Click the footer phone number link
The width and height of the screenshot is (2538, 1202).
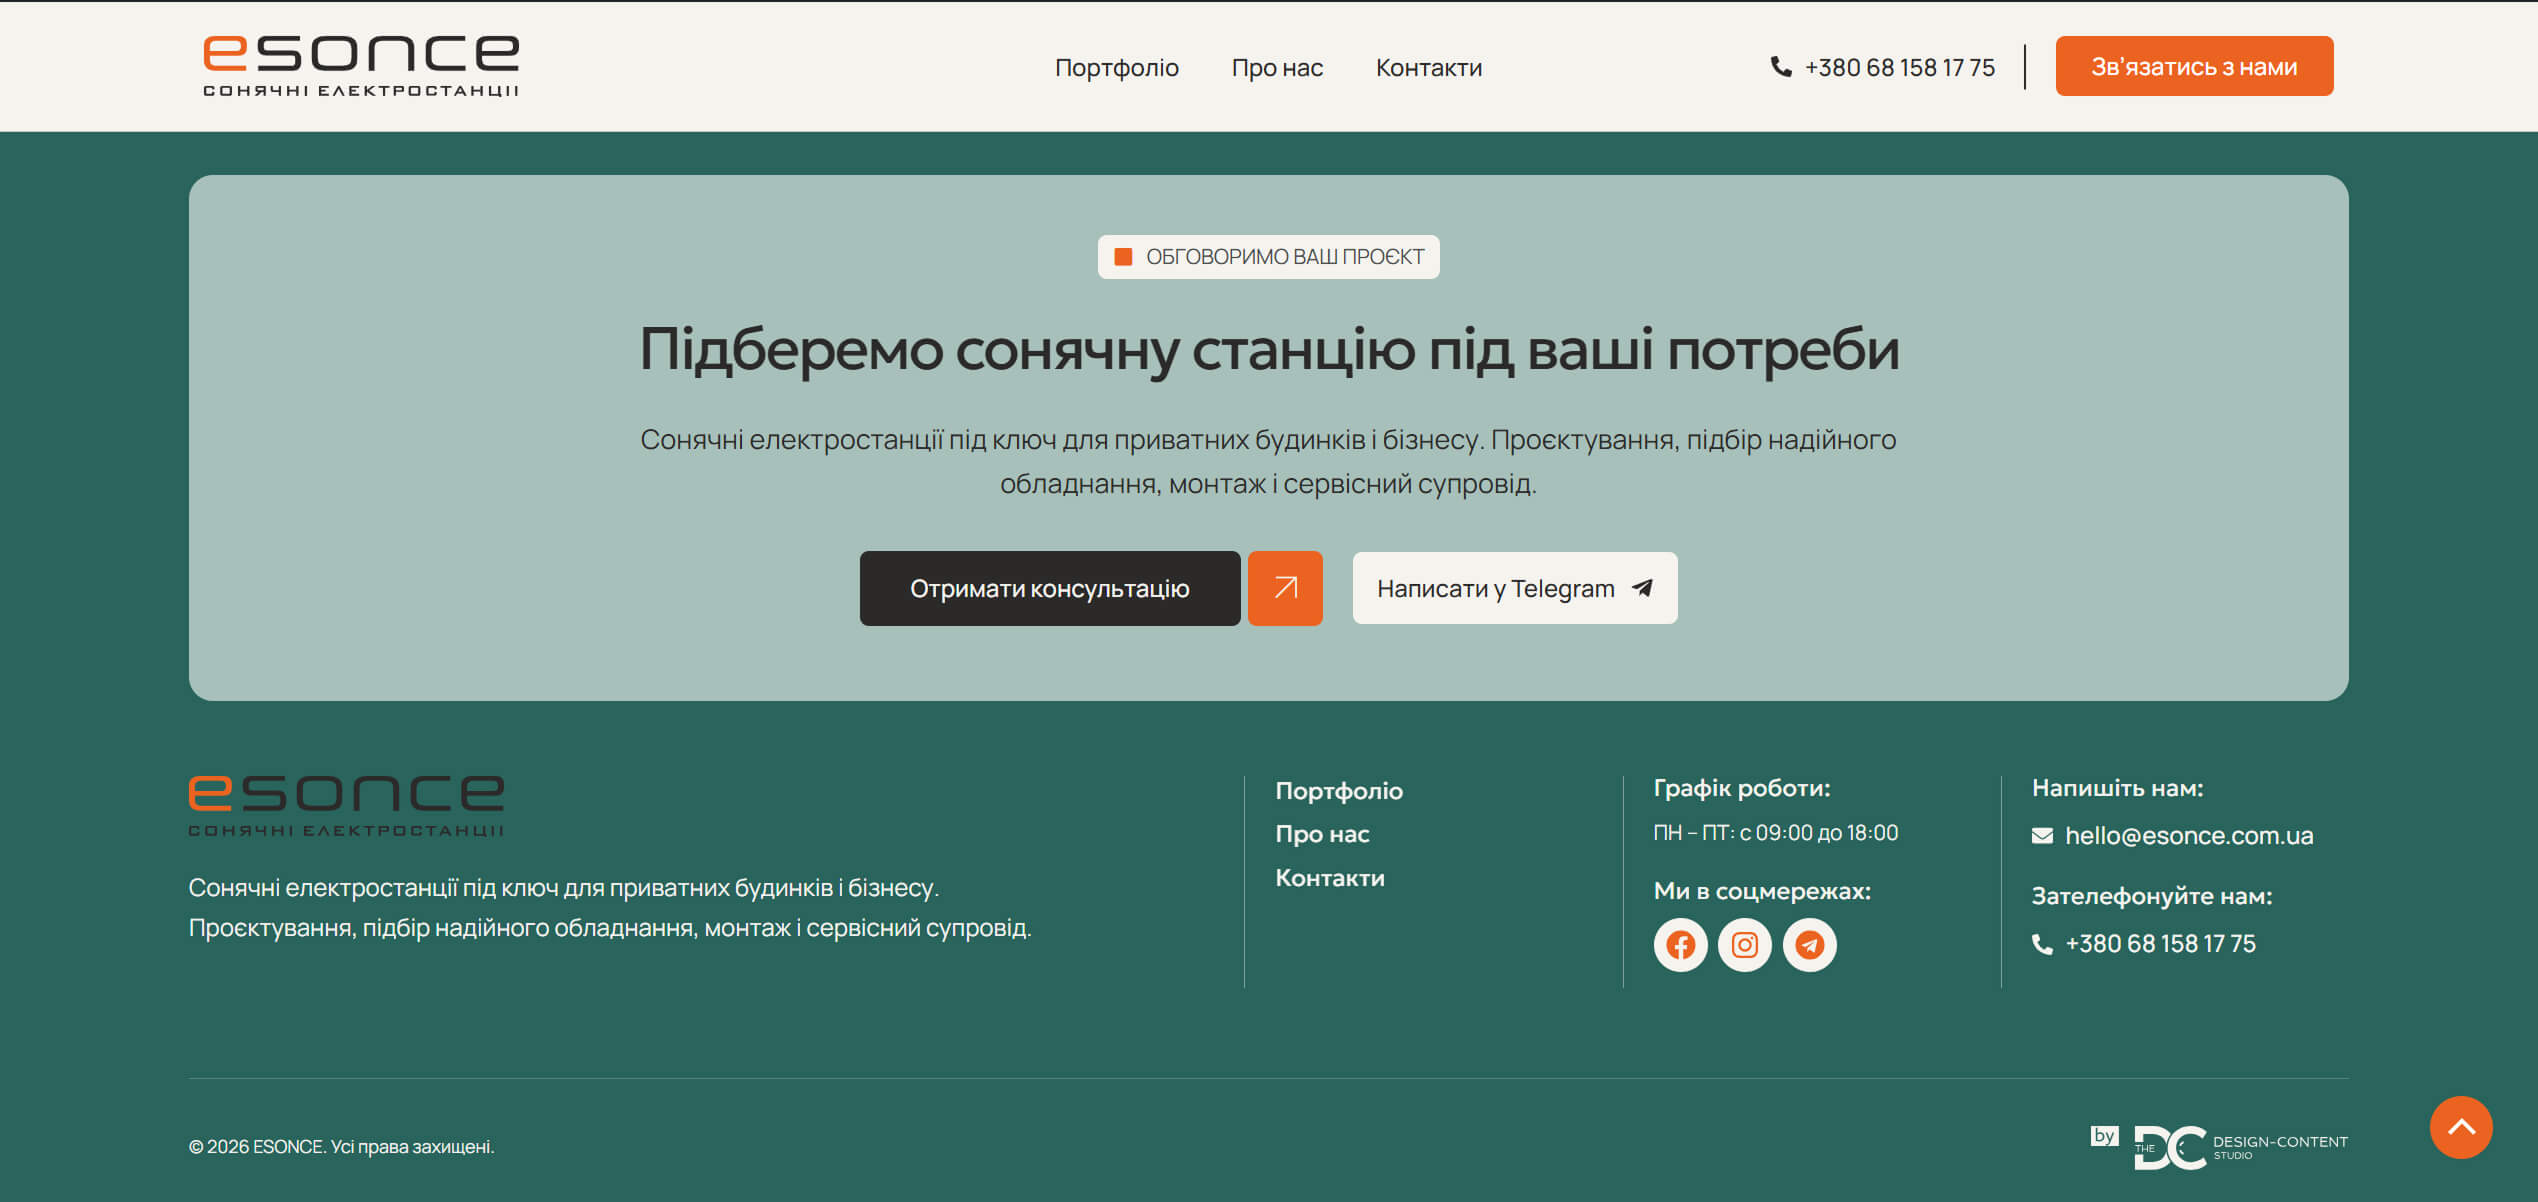click(x=2160, y=944)
